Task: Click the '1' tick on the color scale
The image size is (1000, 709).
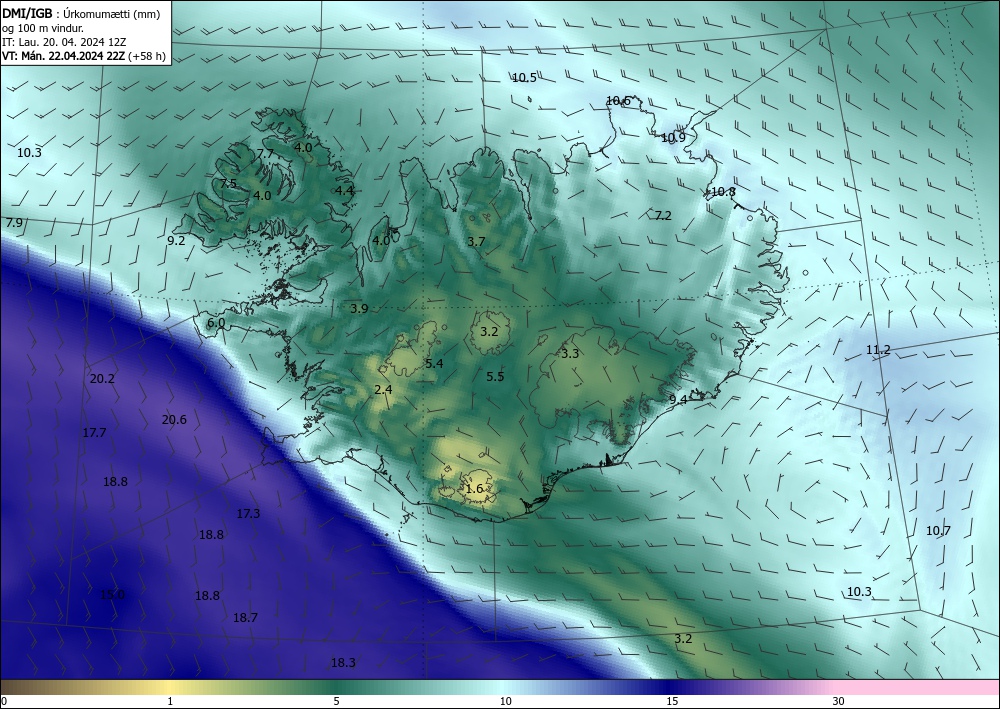Action: (x=170, y=702)
